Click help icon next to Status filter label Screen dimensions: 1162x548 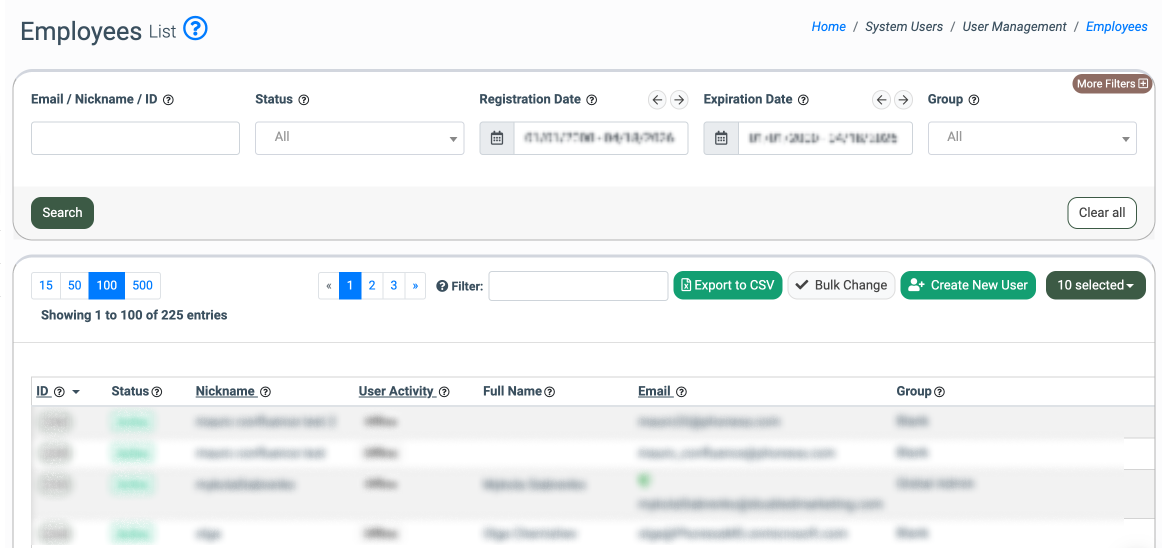[x=304, y=100]
